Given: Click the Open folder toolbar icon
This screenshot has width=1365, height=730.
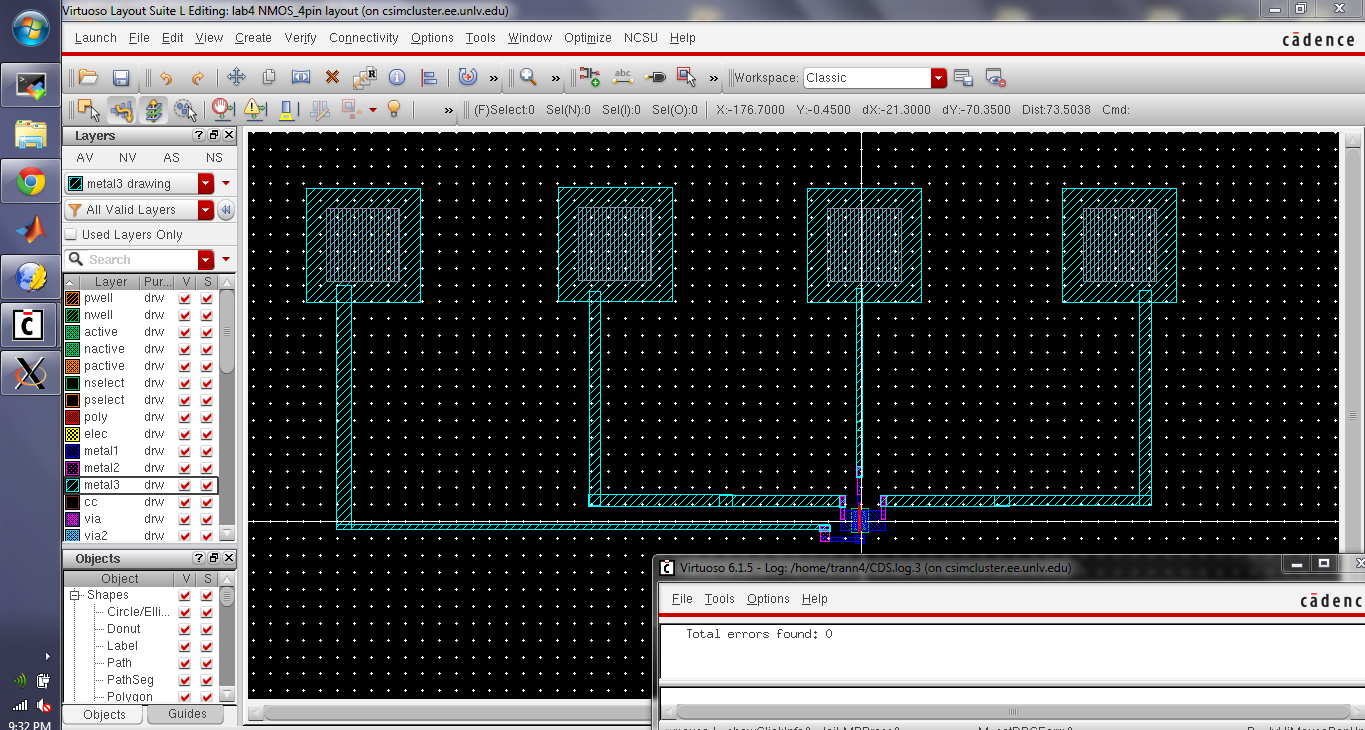Looking at the screenshot, I should tap(88, 77).
